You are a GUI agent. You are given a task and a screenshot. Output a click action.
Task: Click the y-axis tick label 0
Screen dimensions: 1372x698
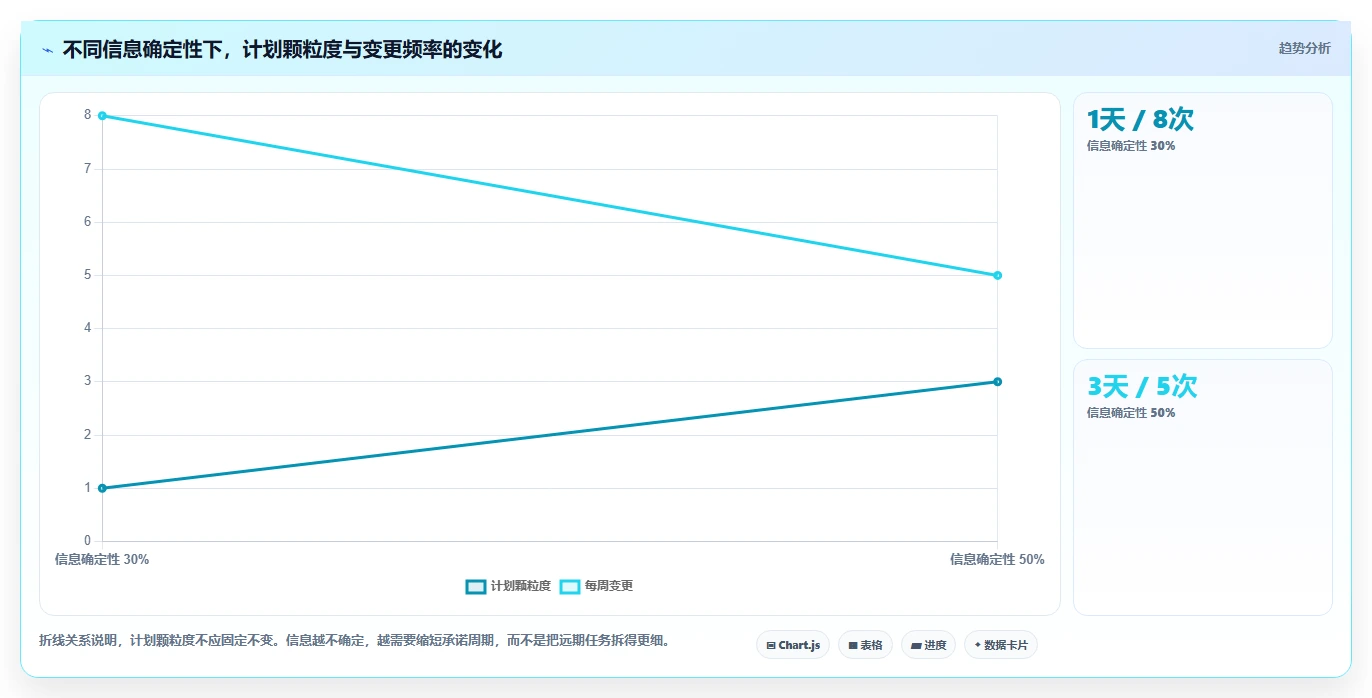coord(88,541)
